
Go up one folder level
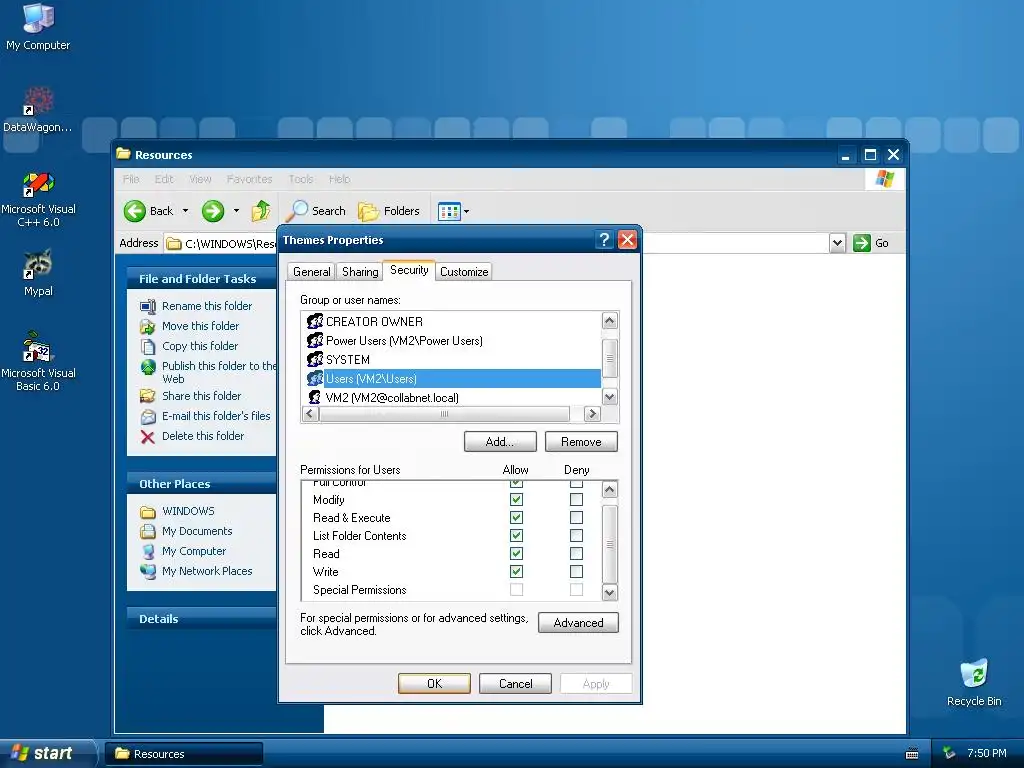261,211
